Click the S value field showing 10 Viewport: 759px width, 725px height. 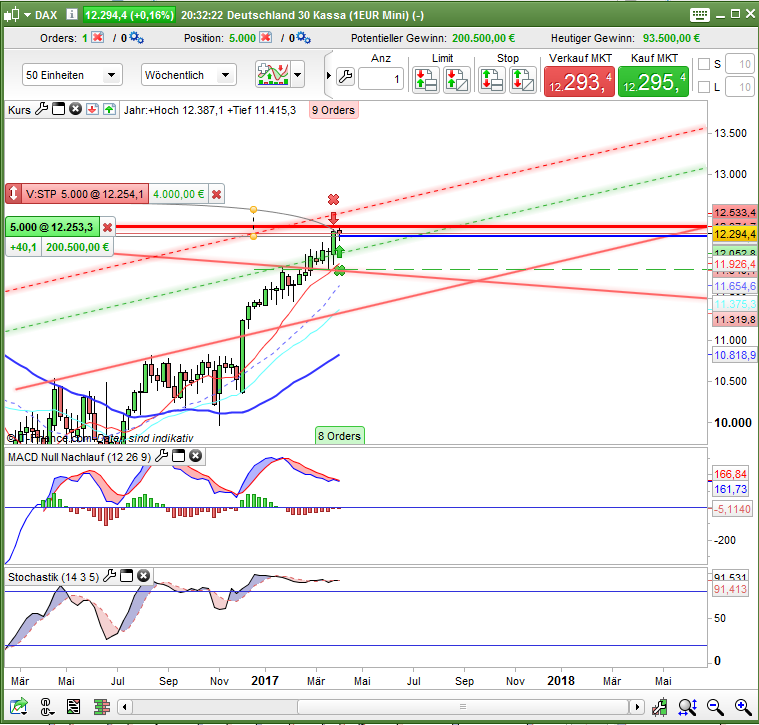click(x=740, y=64)
